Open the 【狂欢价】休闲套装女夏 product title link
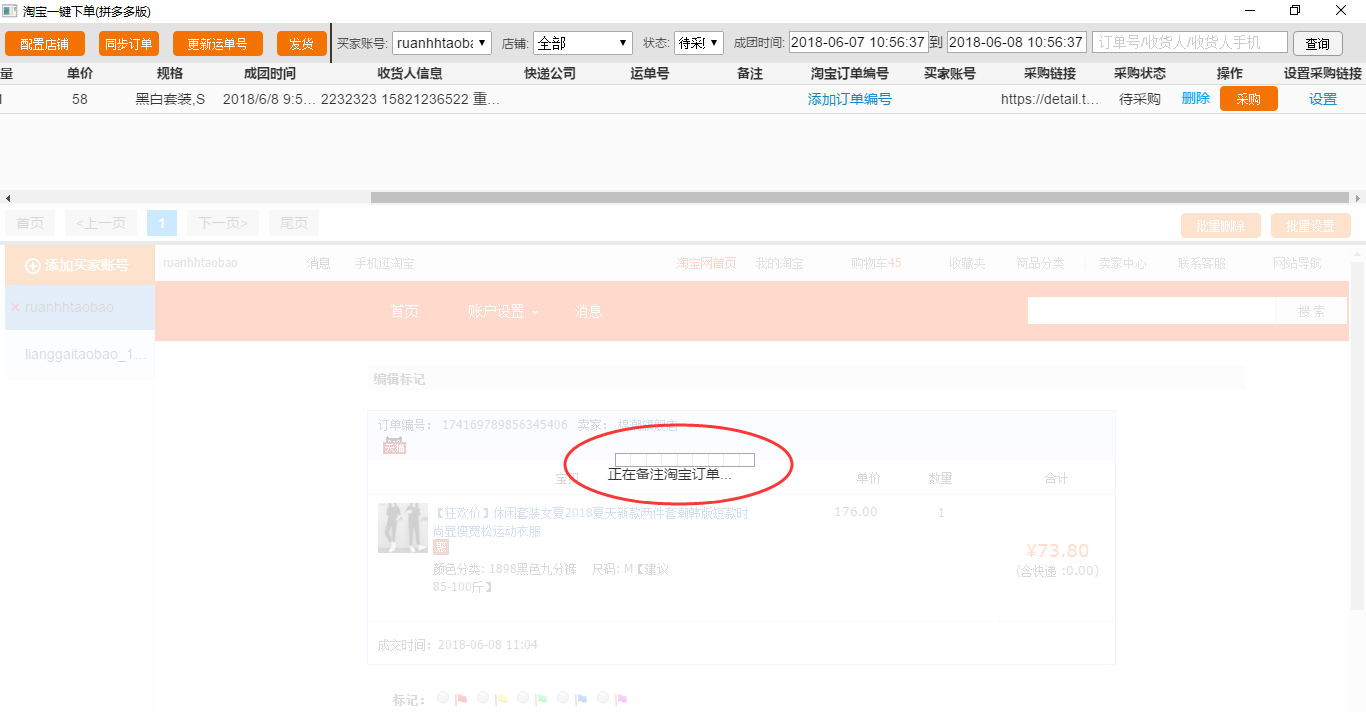Screen dimensions: 1366x712 590,522
